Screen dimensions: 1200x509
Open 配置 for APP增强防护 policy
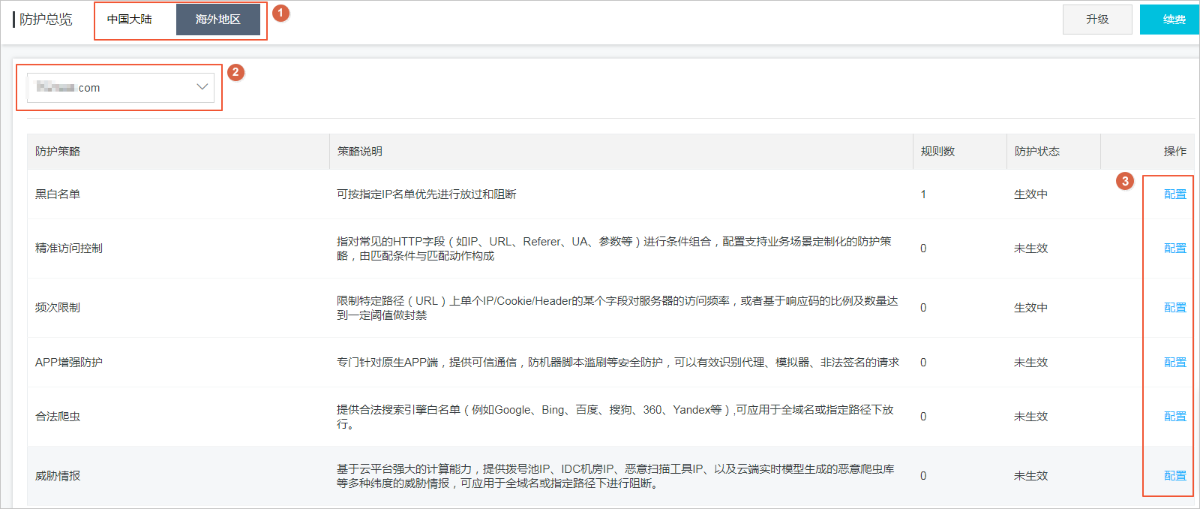pyautogui.click(x=1175, y=362)
